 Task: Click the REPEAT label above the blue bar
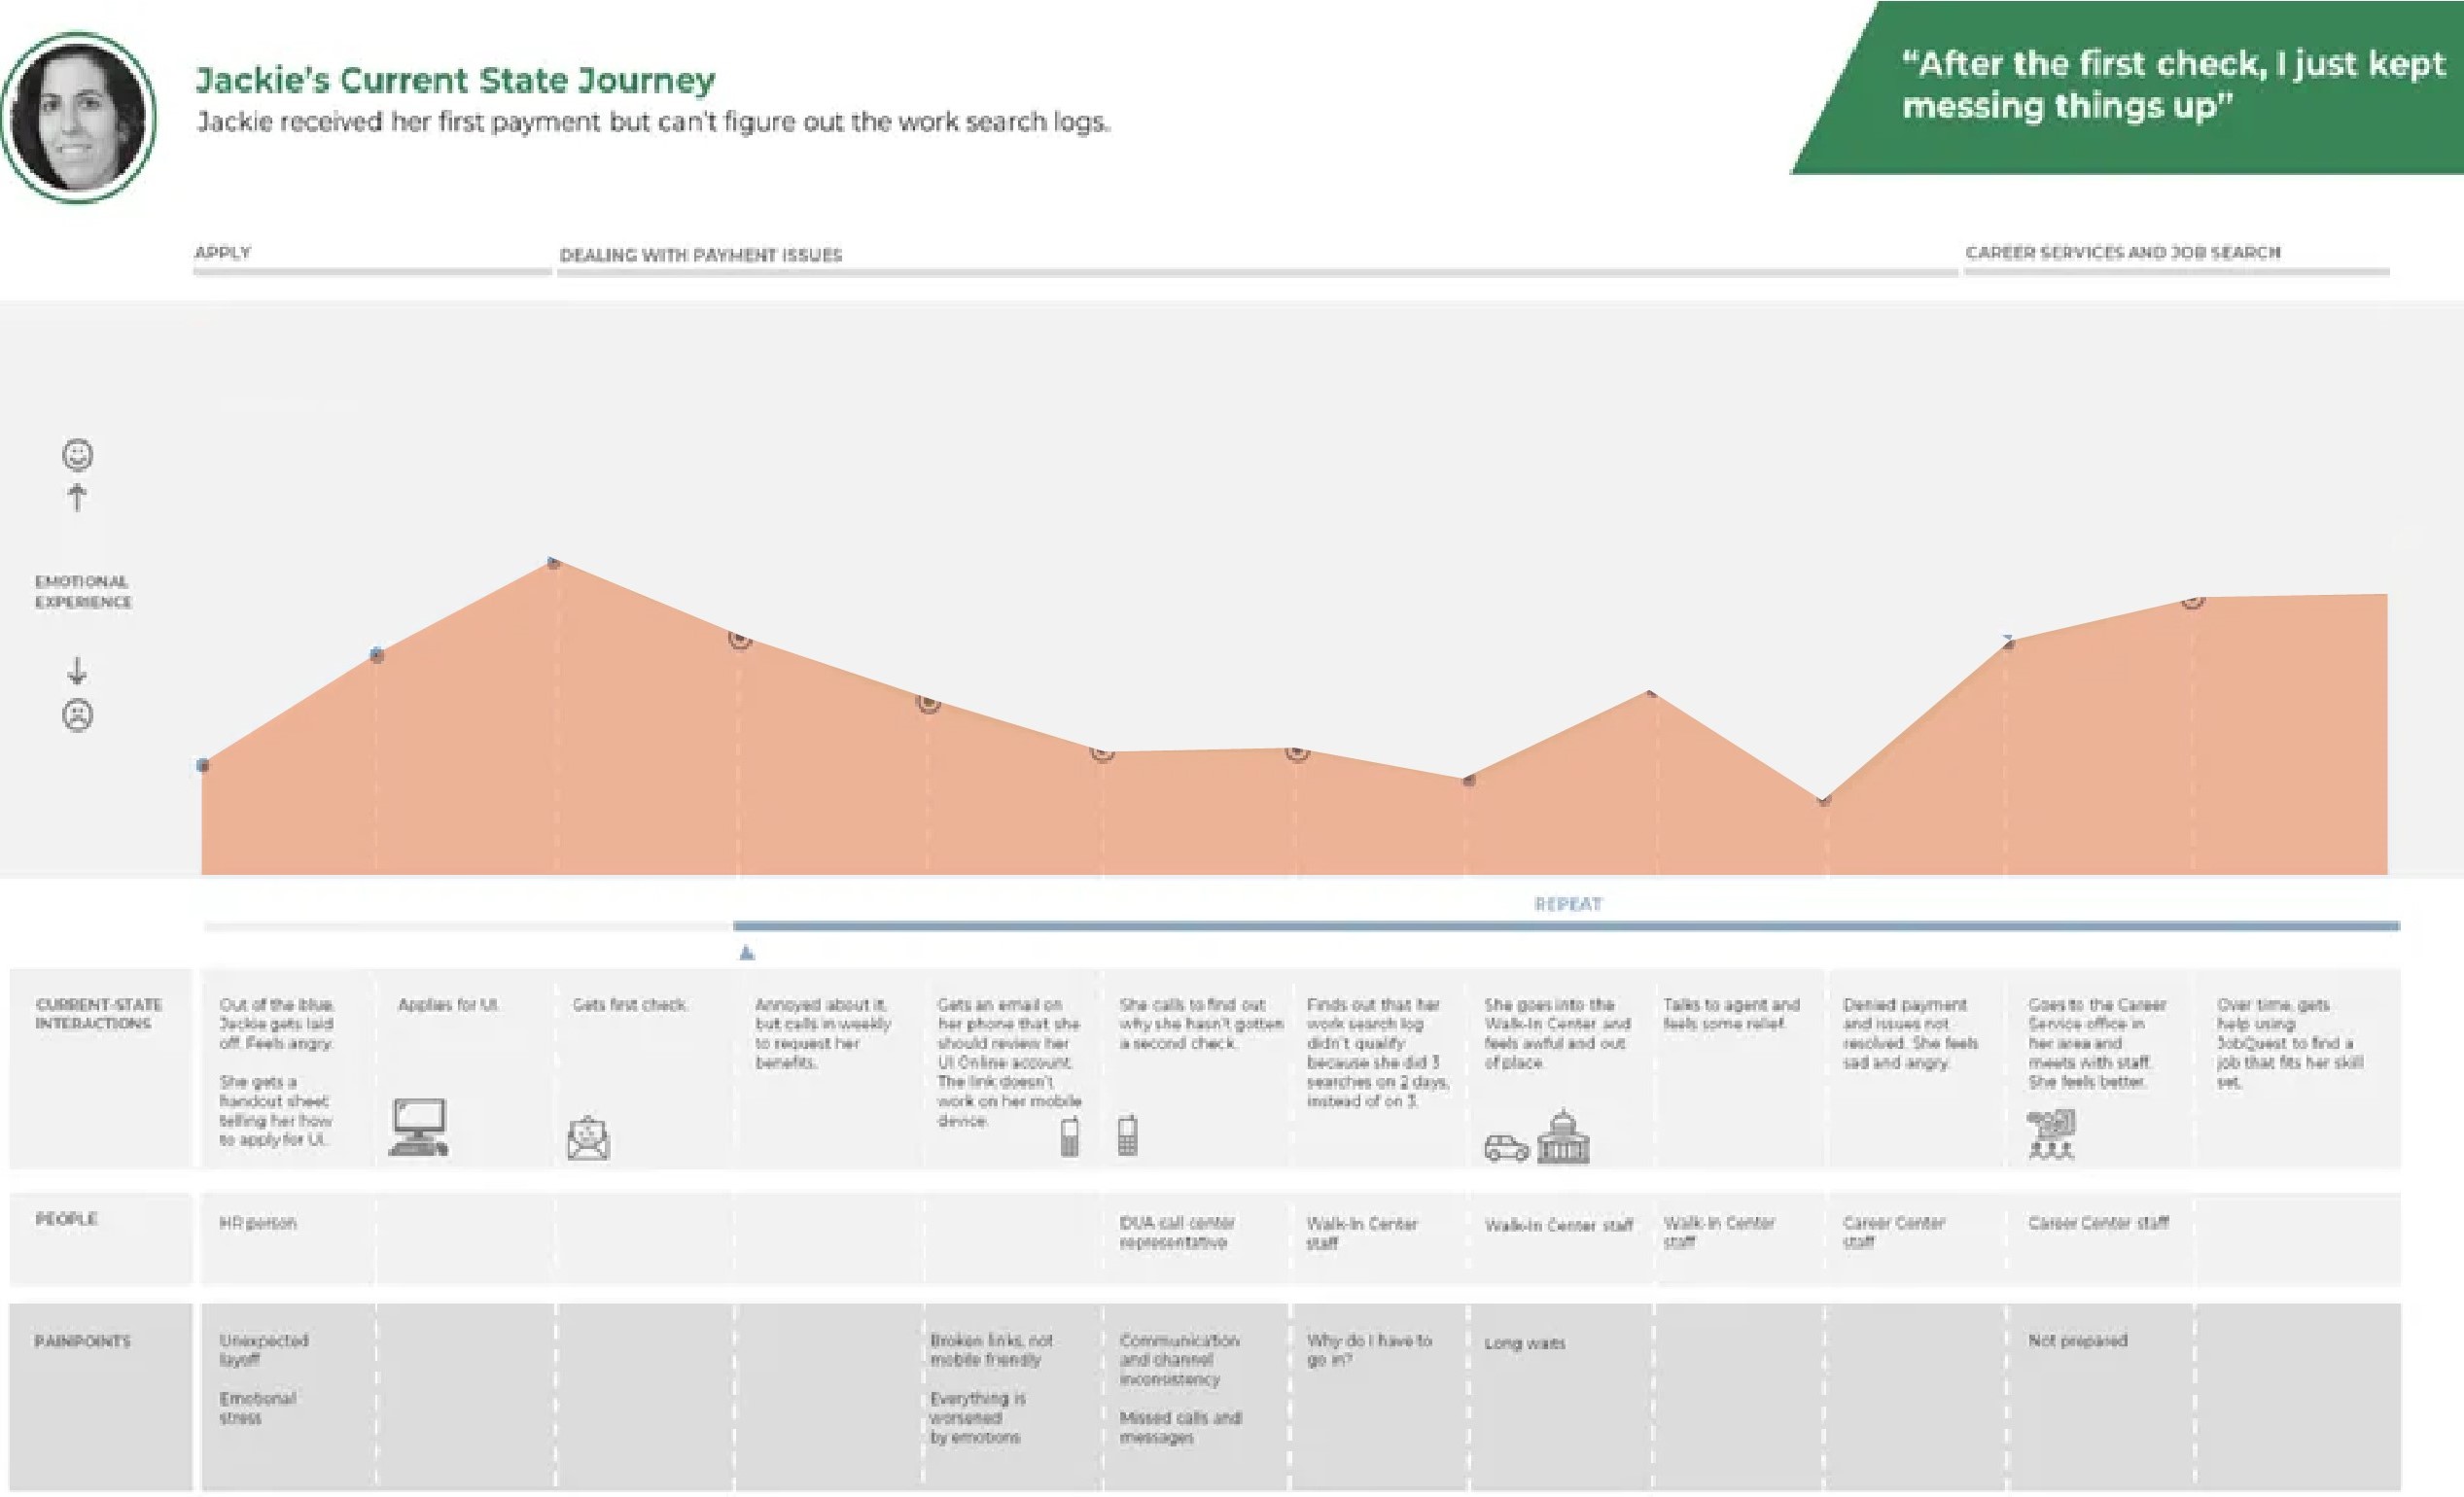(1567, 904)
